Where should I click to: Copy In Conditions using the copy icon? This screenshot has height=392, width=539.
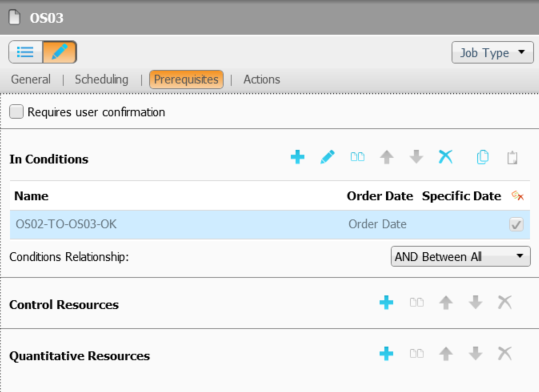(483, 157)
